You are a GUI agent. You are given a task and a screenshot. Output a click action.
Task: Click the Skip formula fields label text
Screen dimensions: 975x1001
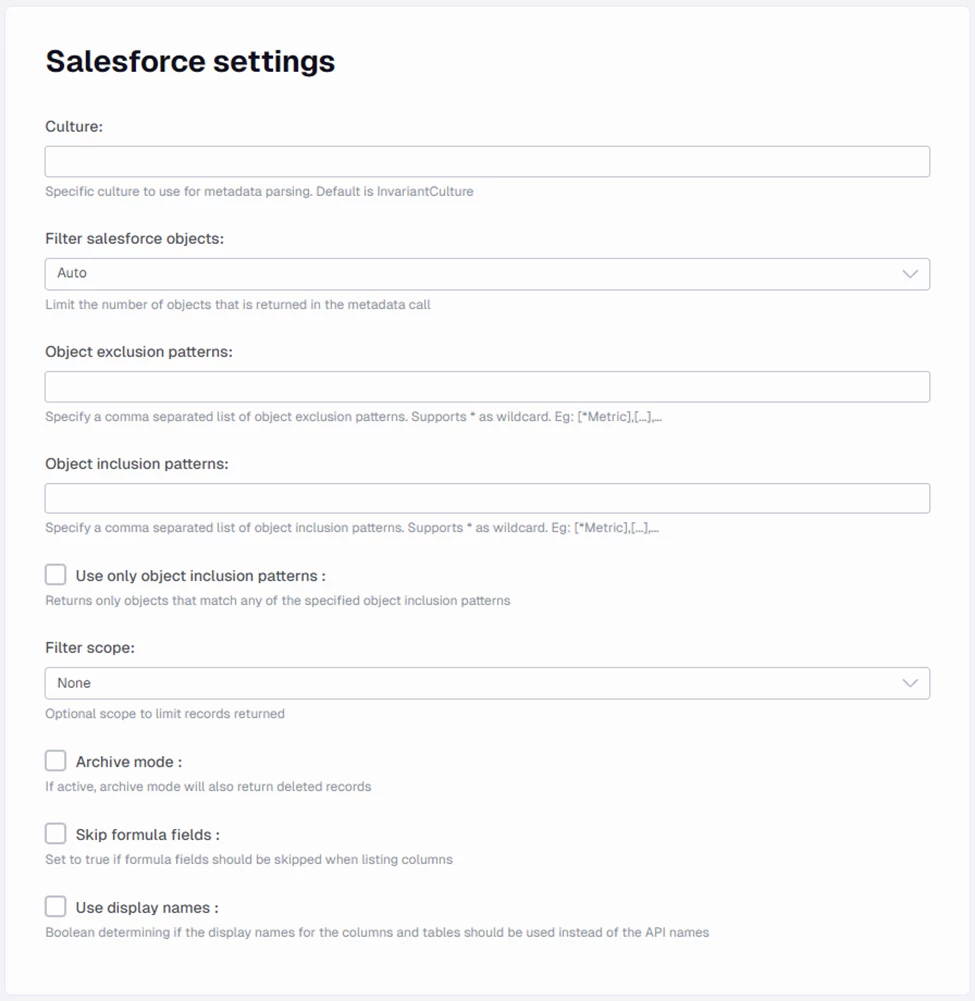(x=147, y=835)
